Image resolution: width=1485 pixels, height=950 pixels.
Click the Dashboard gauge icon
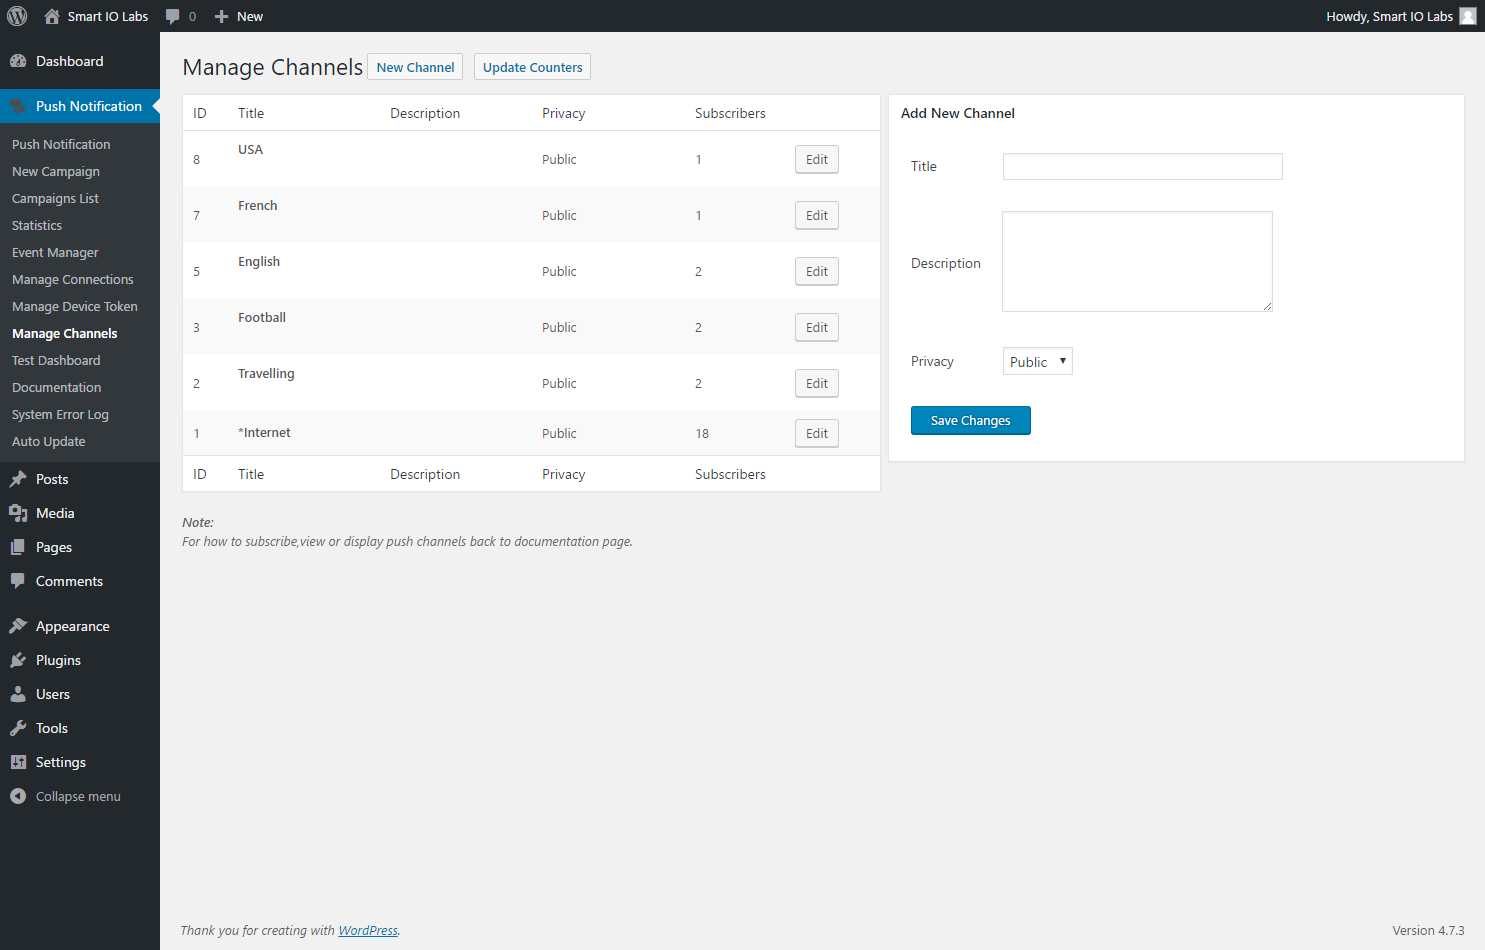(x=18, y=61)
